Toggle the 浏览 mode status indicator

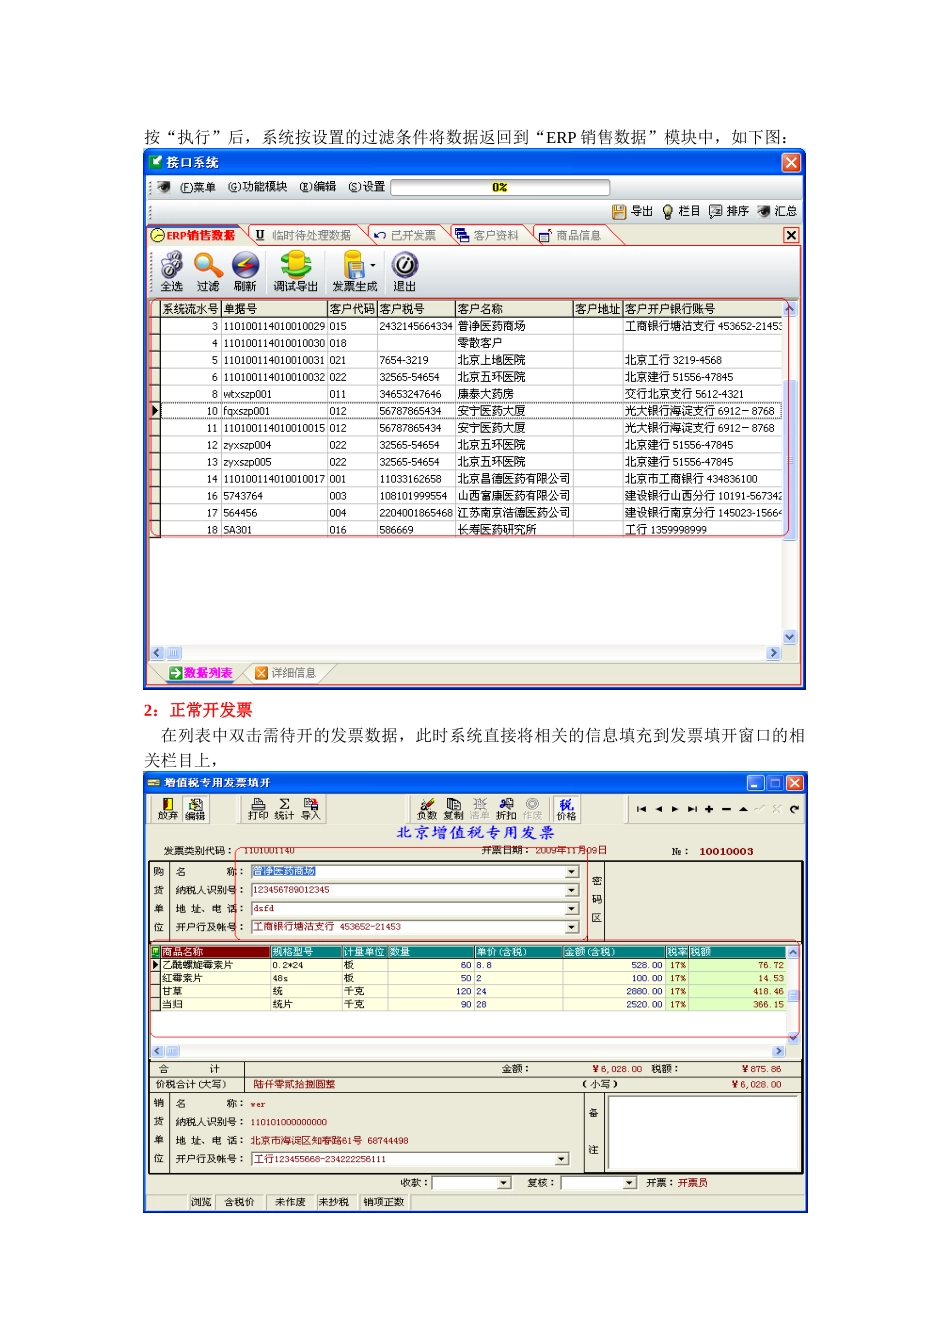coord(201,1202)
